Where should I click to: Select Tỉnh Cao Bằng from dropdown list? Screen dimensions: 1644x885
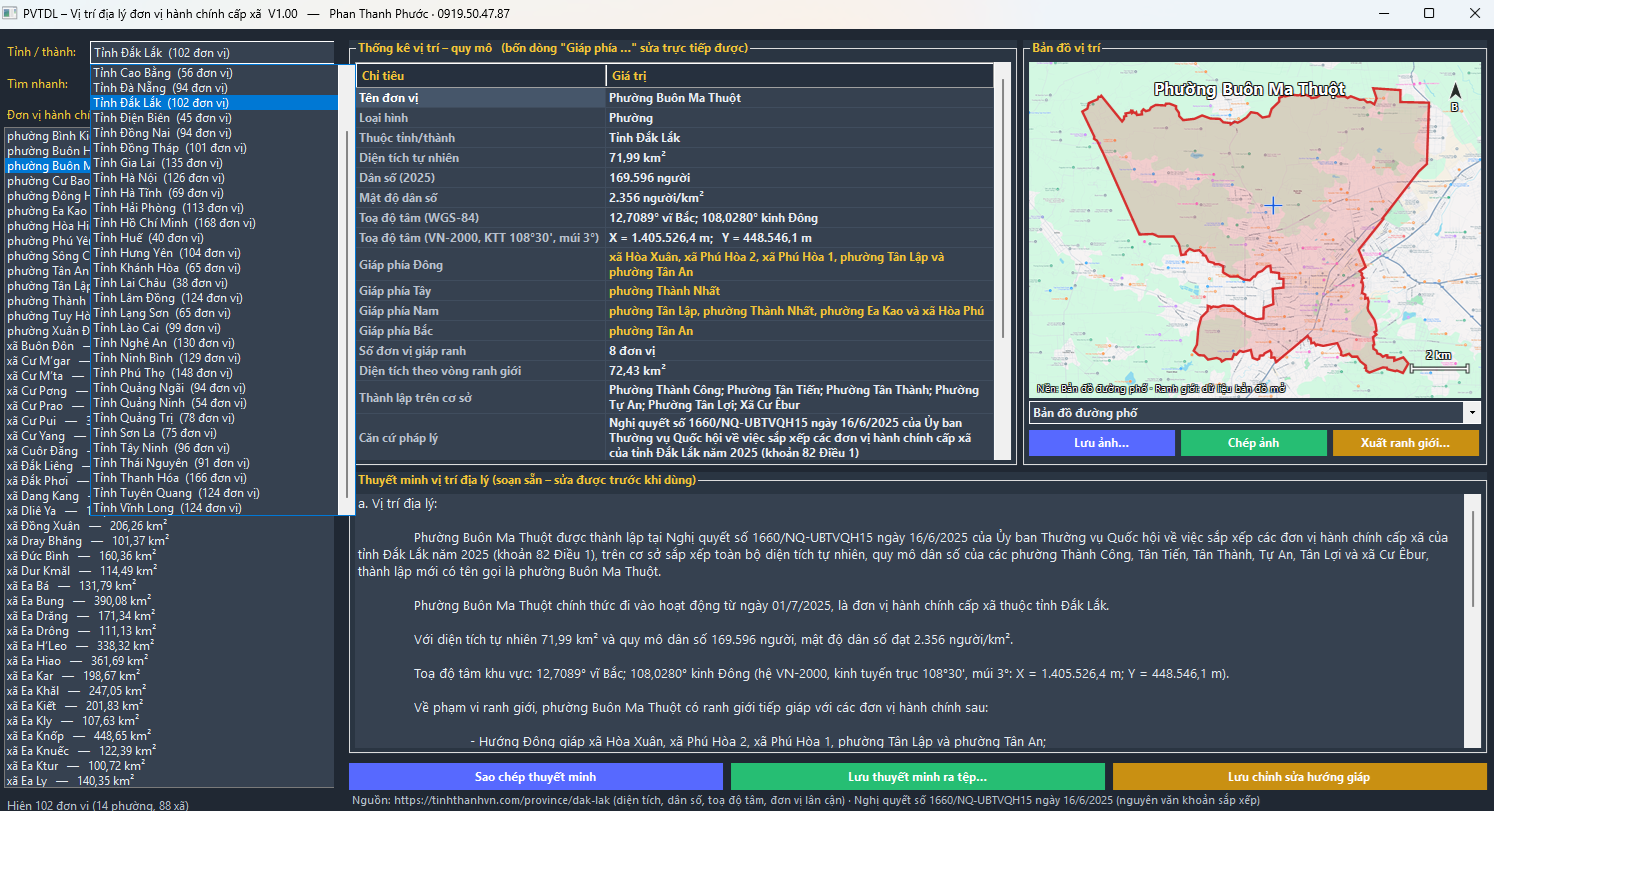[214, 73]
